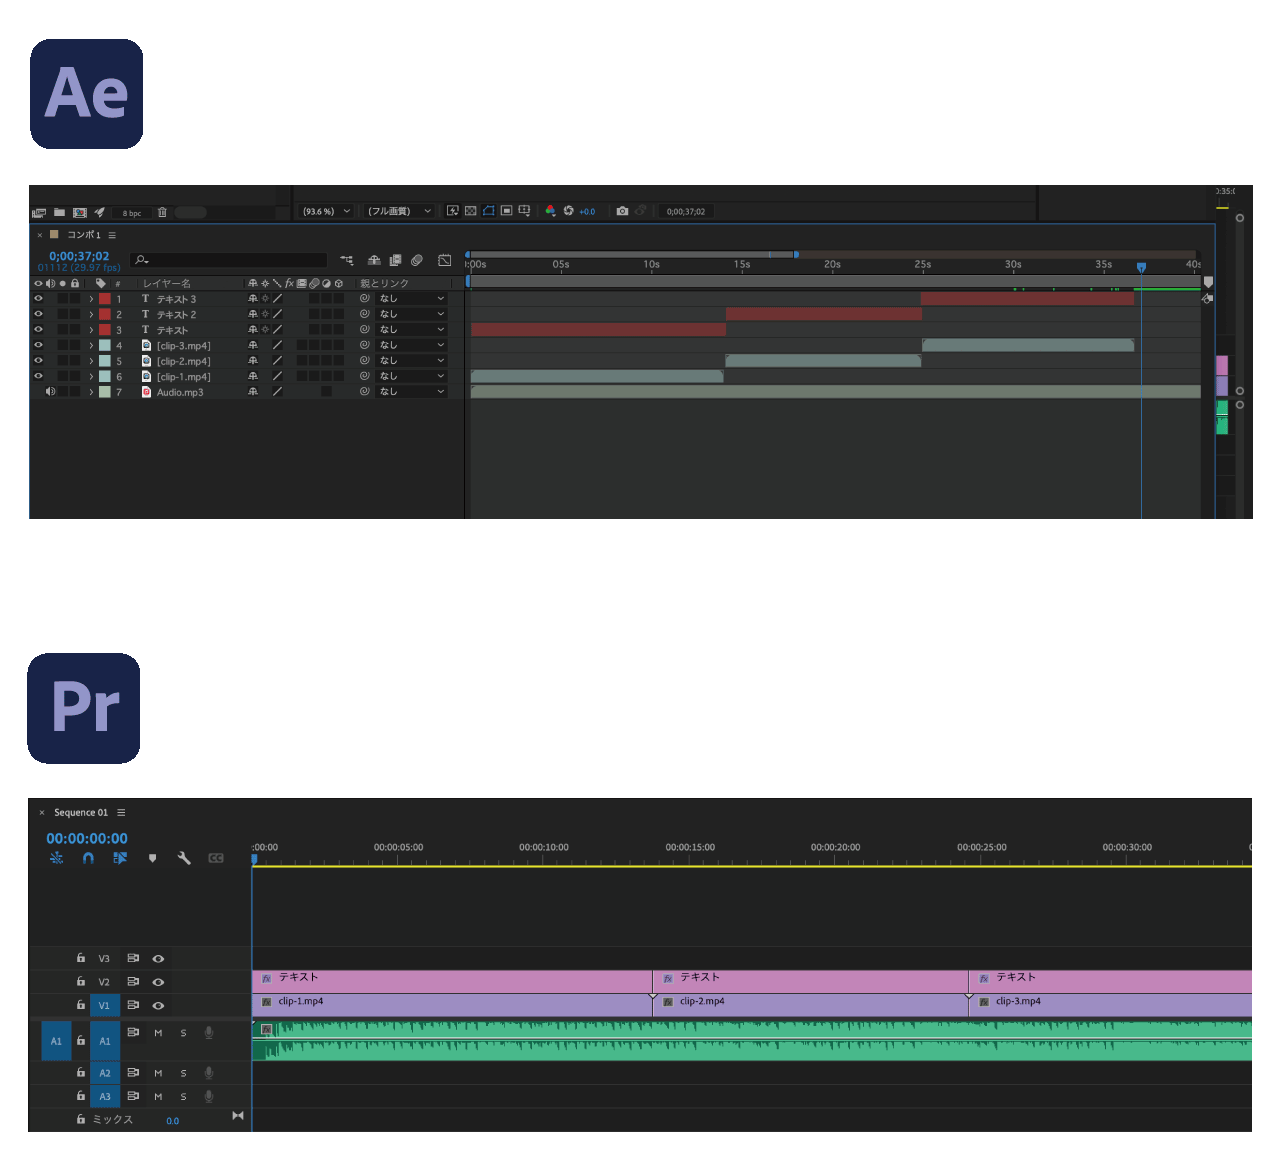Screen dimensions: 1280x1160
Task: Open the timeline display settings wrench
Action: tap(184, 858)
